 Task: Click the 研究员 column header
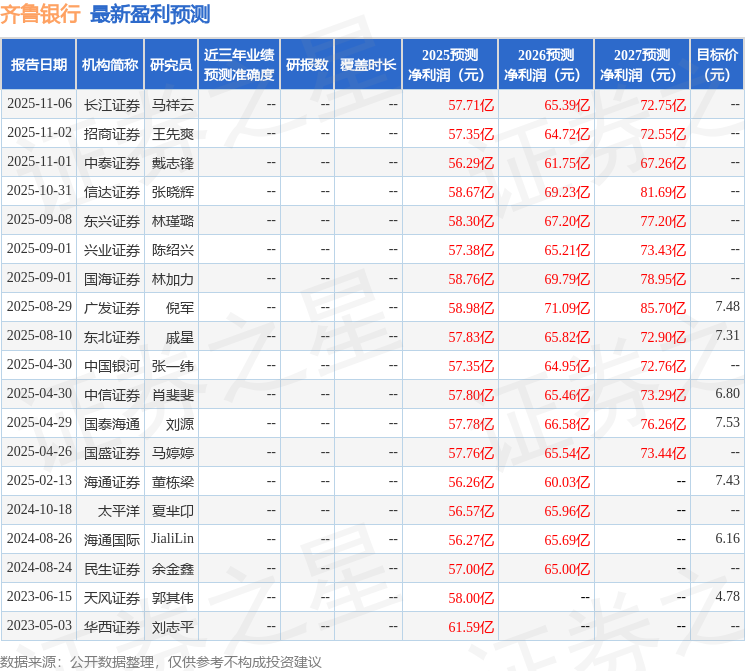[x=171, y=65]
